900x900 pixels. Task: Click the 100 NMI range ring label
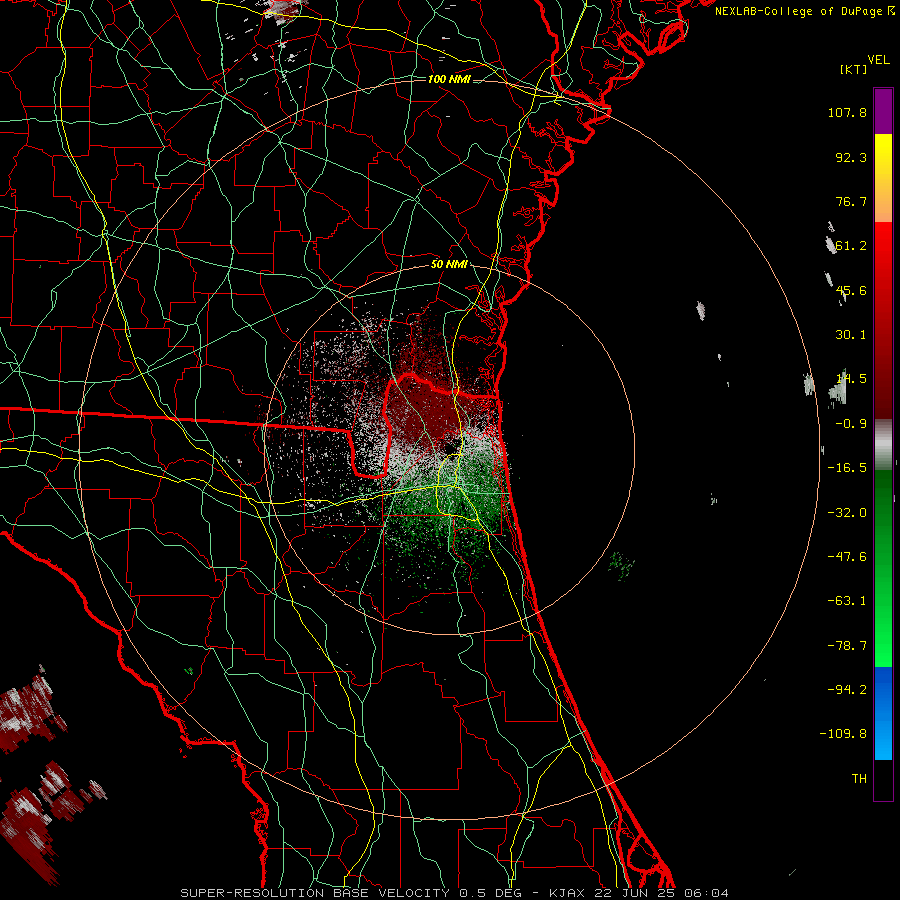coord(449,79)
